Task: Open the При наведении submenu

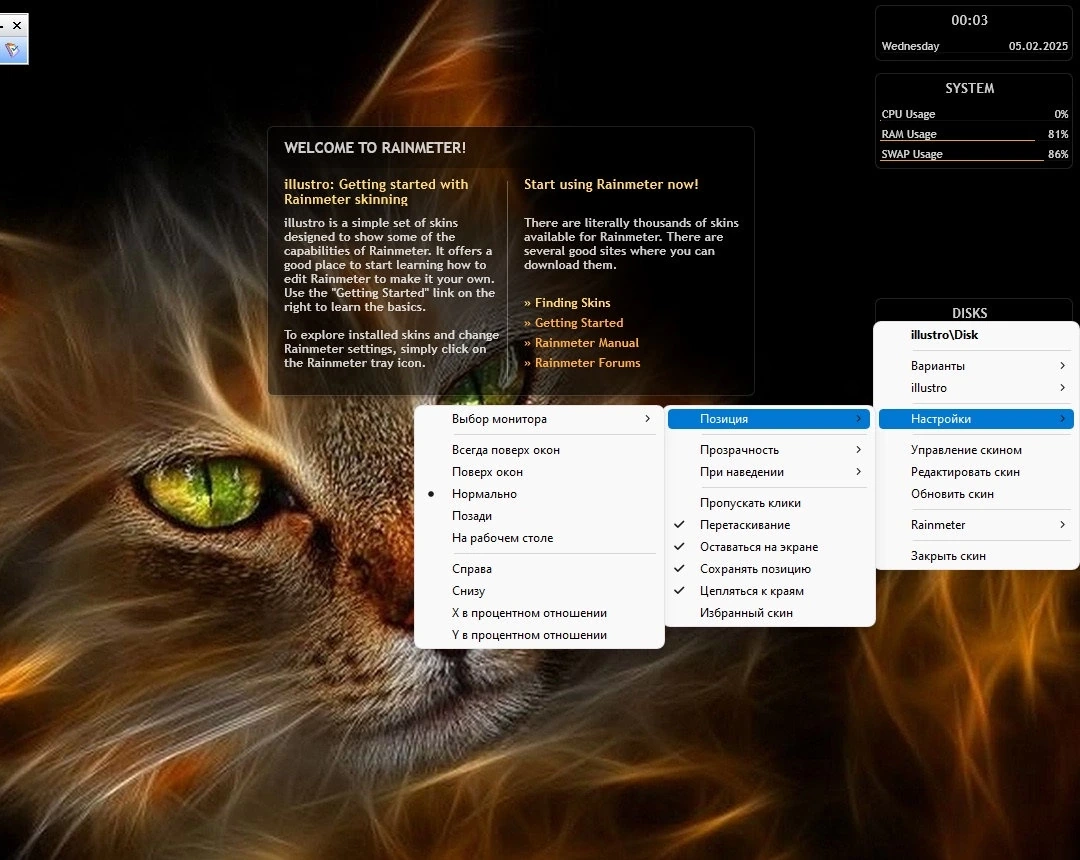Action: 769,472
